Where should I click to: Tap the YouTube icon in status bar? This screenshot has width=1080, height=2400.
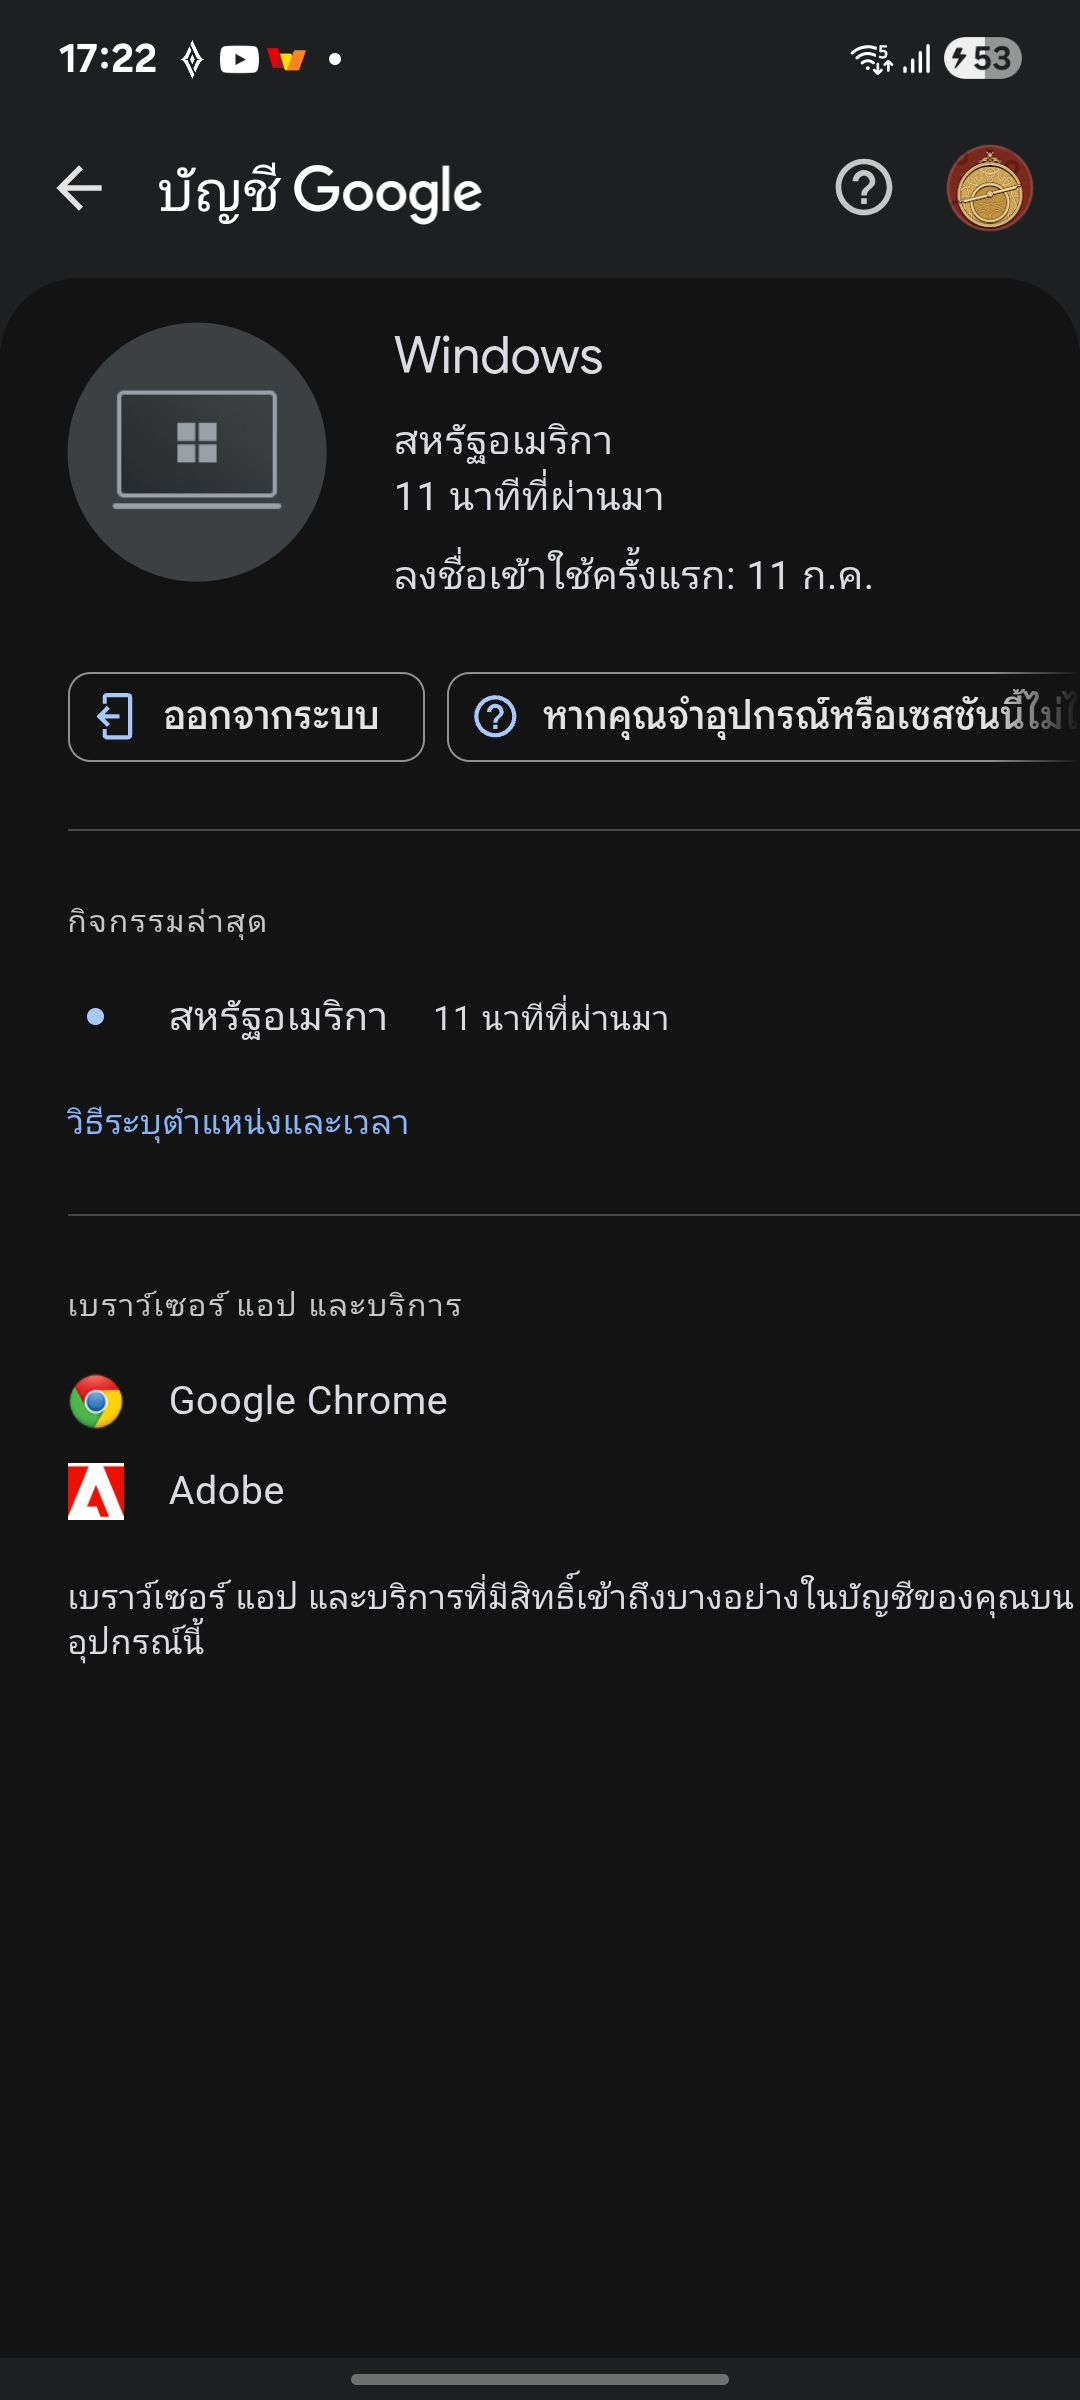point(239,60)
